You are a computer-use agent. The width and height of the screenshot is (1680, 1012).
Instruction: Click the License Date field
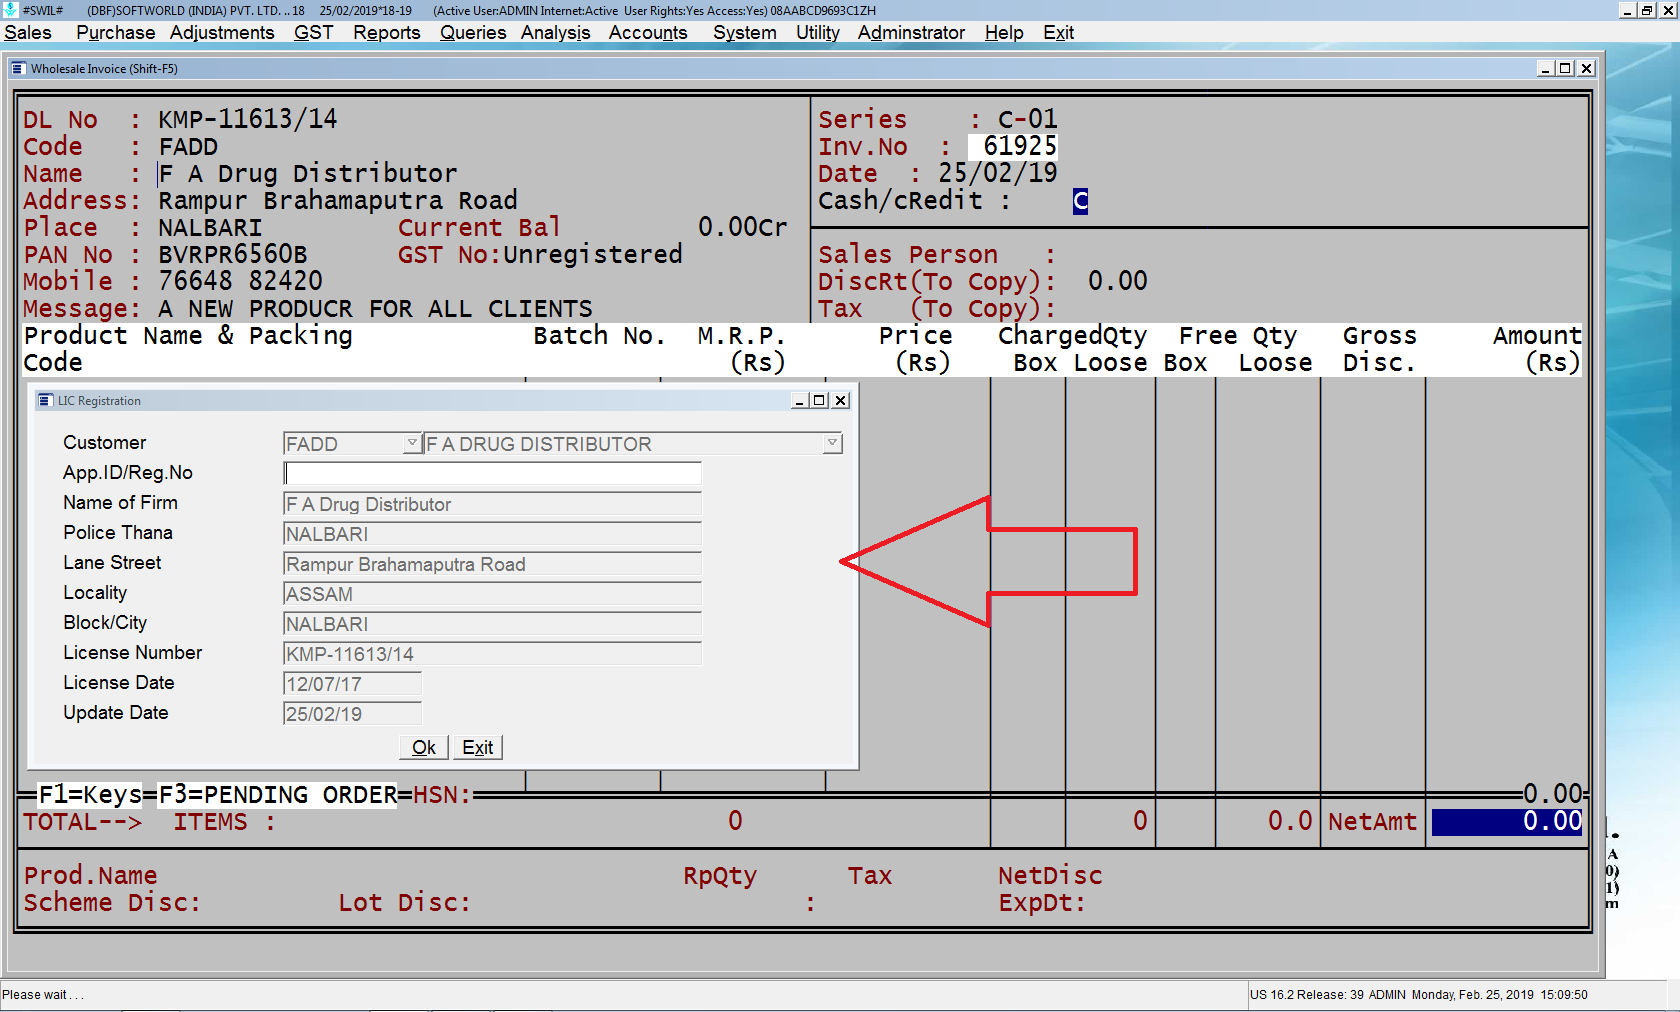(353, 684)
